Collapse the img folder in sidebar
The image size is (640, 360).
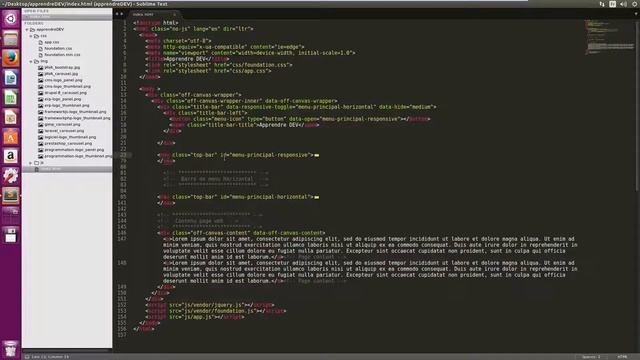(x=31, y=61)
